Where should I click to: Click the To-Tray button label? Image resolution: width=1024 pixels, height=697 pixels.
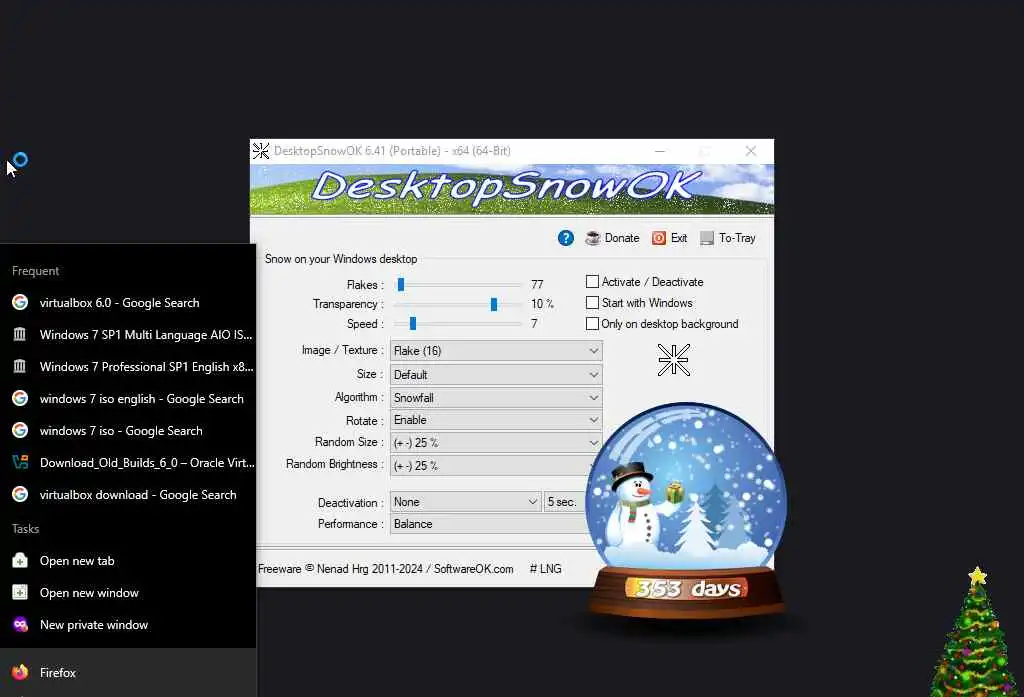(737, 238)
